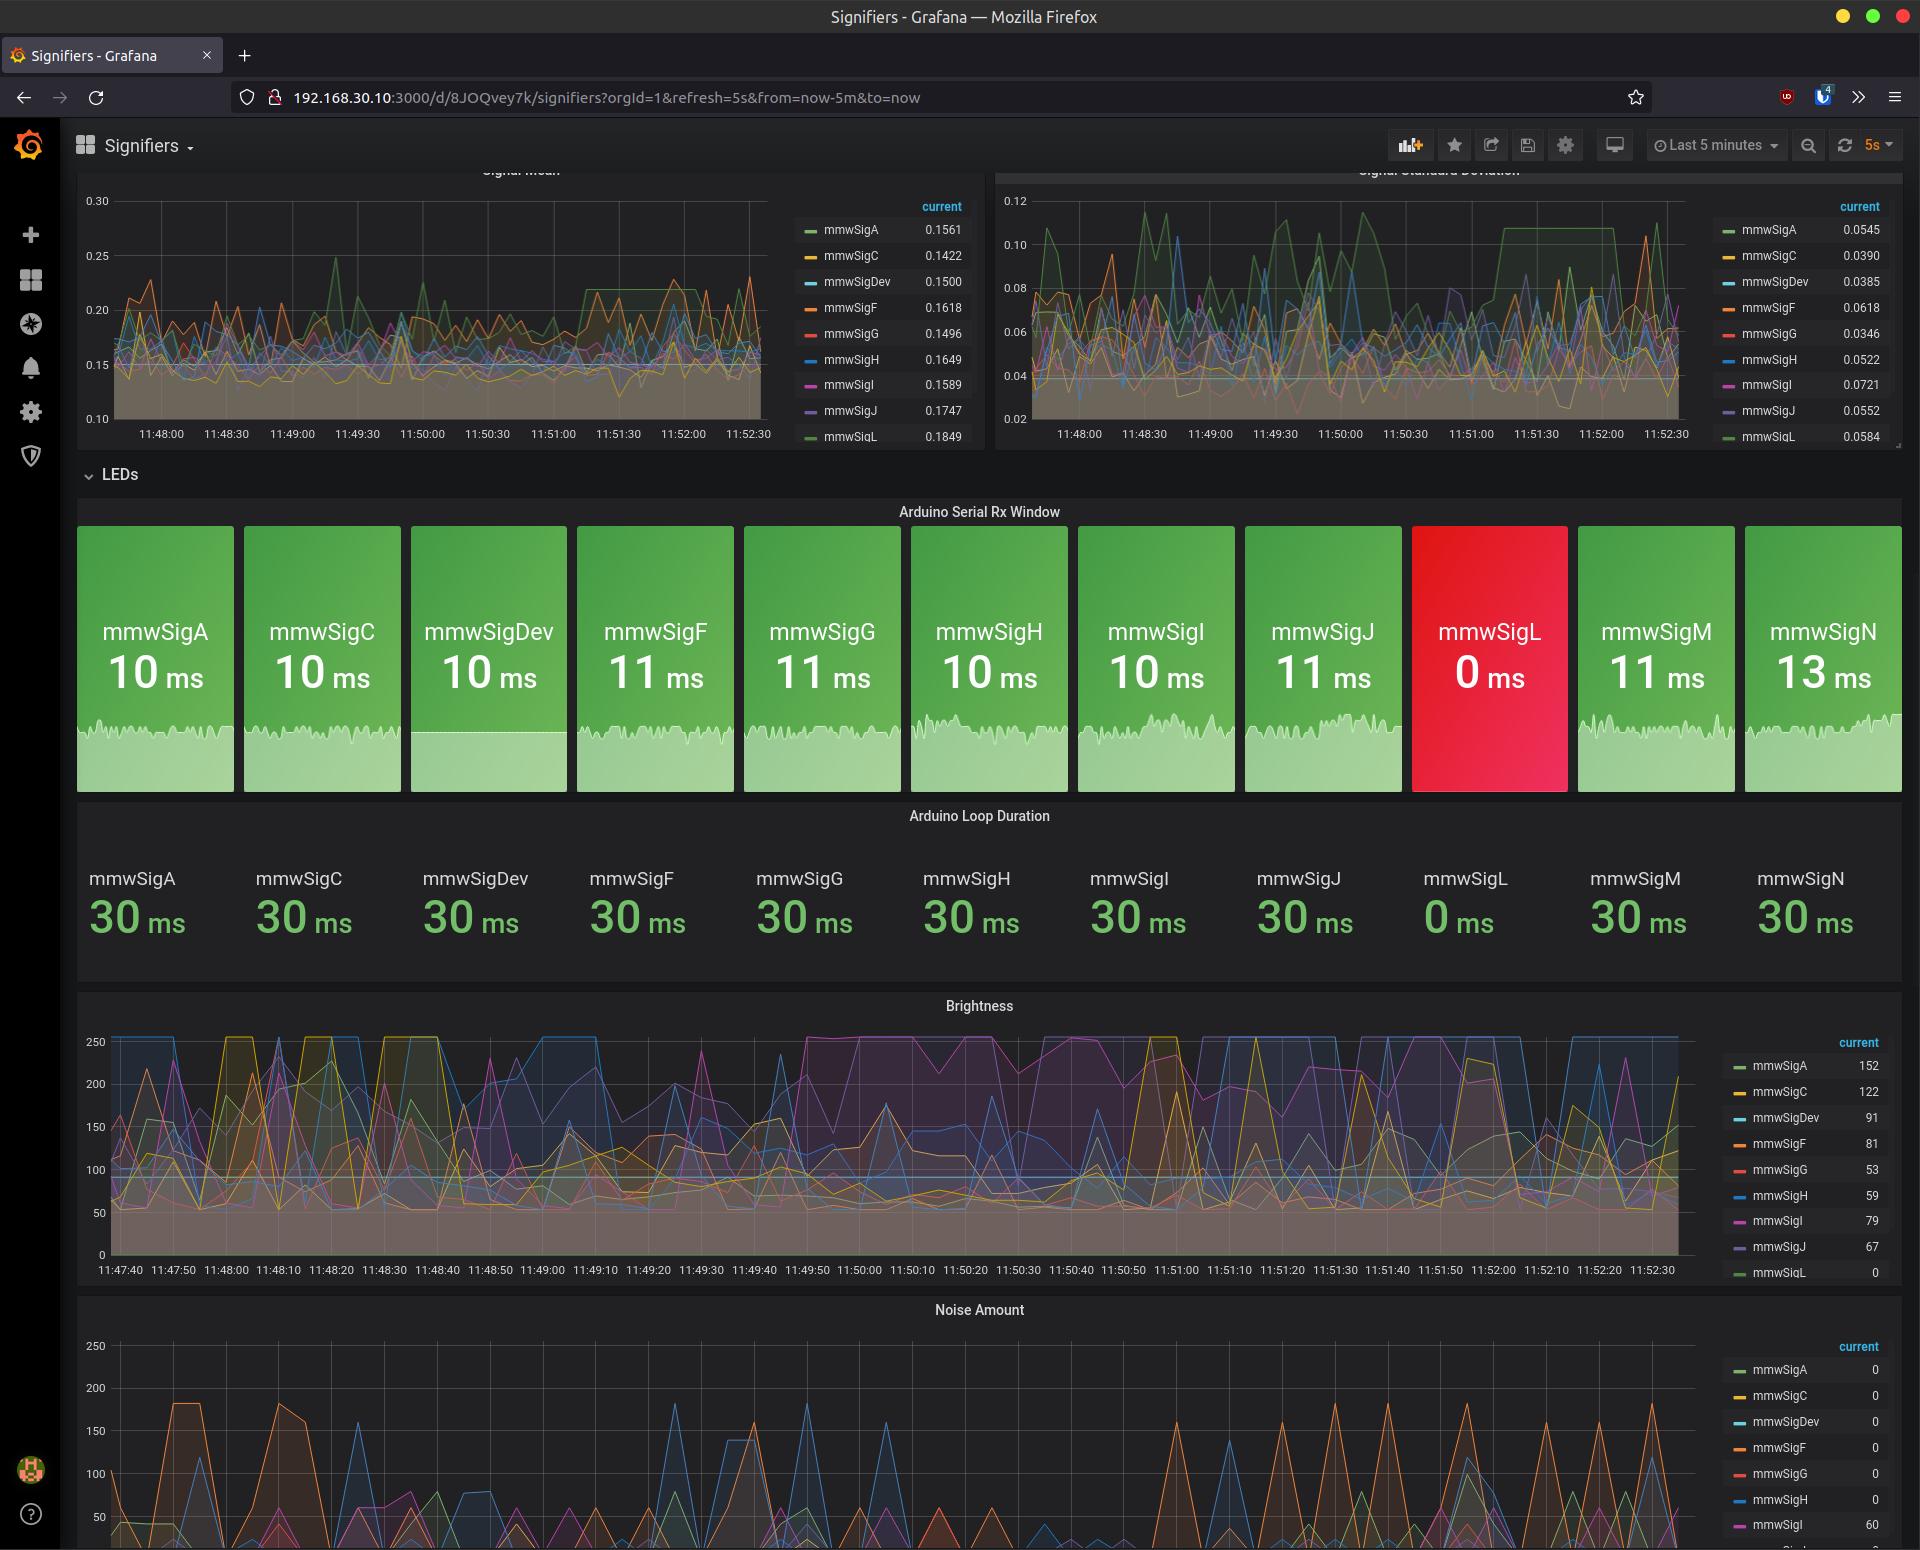Toggle mmwSigI in Brightness legend
Screen dimensions: 1920x1550
click(1777, 1221)
